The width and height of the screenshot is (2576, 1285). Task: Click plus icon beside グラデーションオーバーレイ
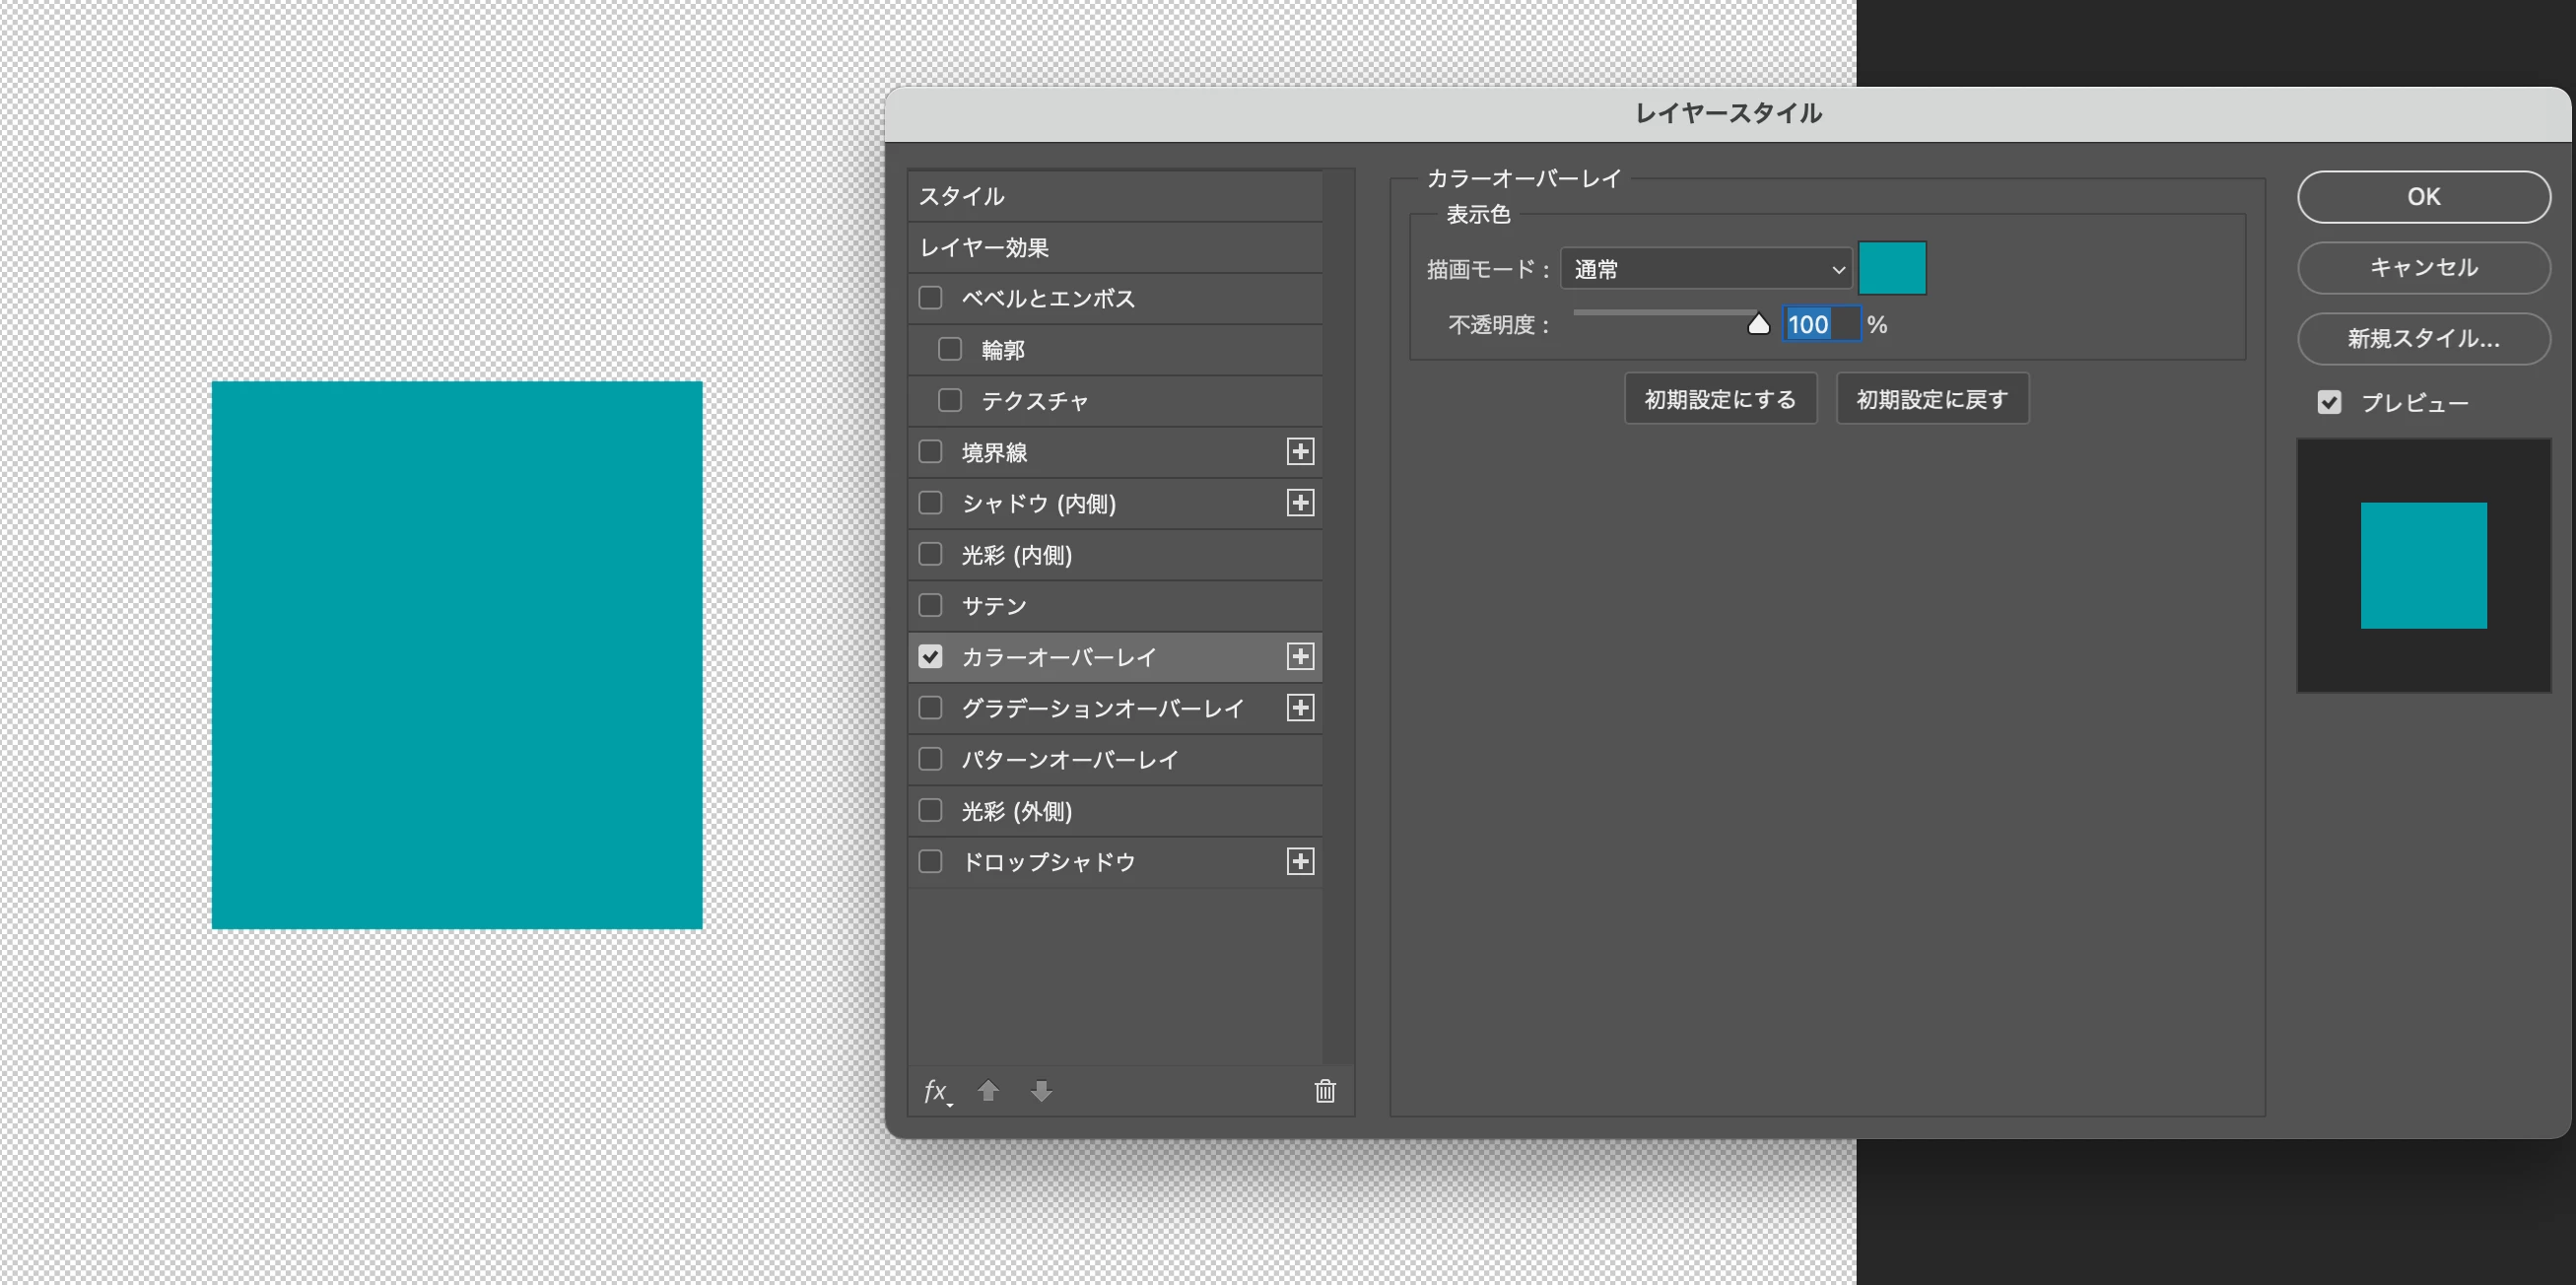1300,708
